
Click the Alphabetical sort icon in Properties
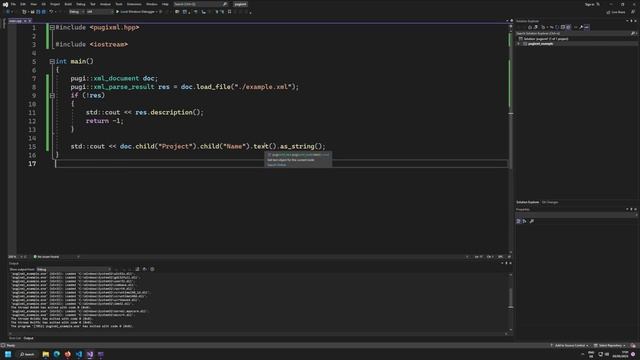[524, 221]
